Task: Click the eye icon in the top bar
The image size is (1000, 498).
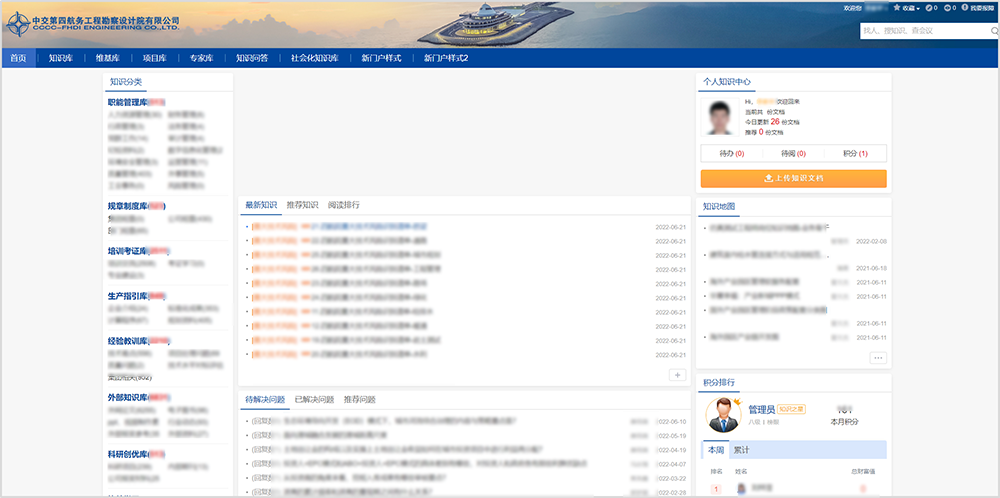Action: click(x=947, y=8)
